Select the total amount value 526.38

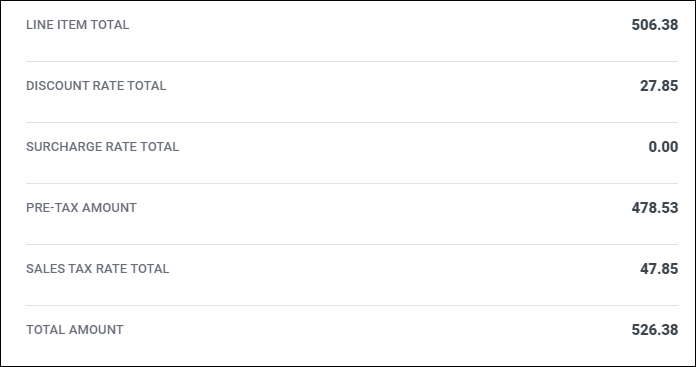655,330
